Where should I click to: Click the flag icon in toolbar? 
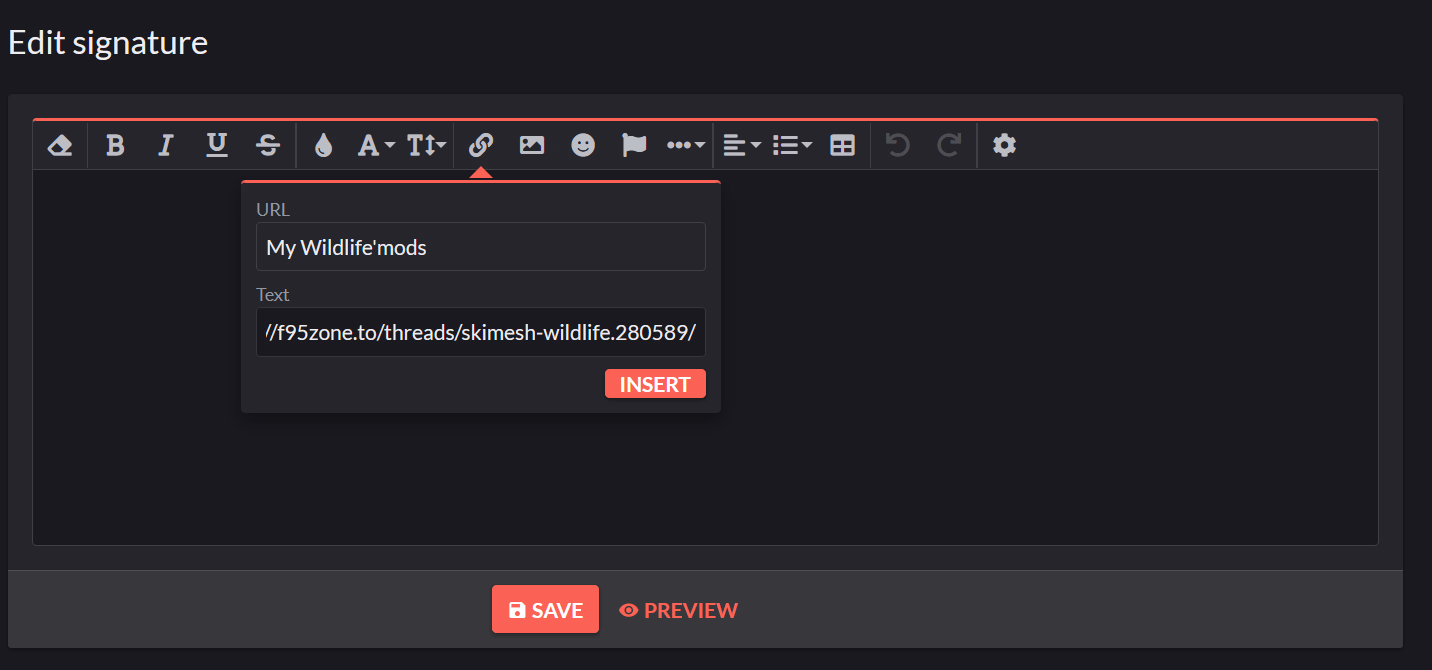click(634, 146)
